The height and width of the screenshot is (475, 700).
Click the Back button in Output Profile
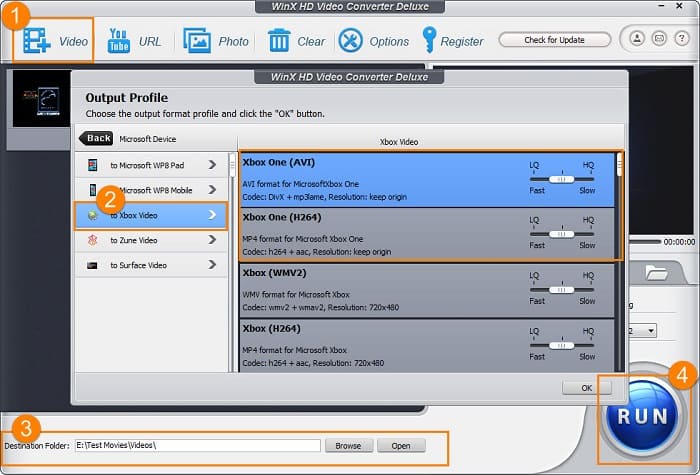pyautogui.click(x=96, y=138)
